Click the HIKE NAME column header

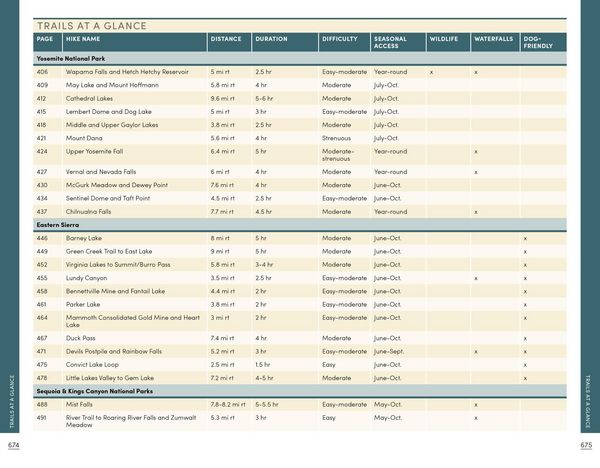tap(83, 39)
